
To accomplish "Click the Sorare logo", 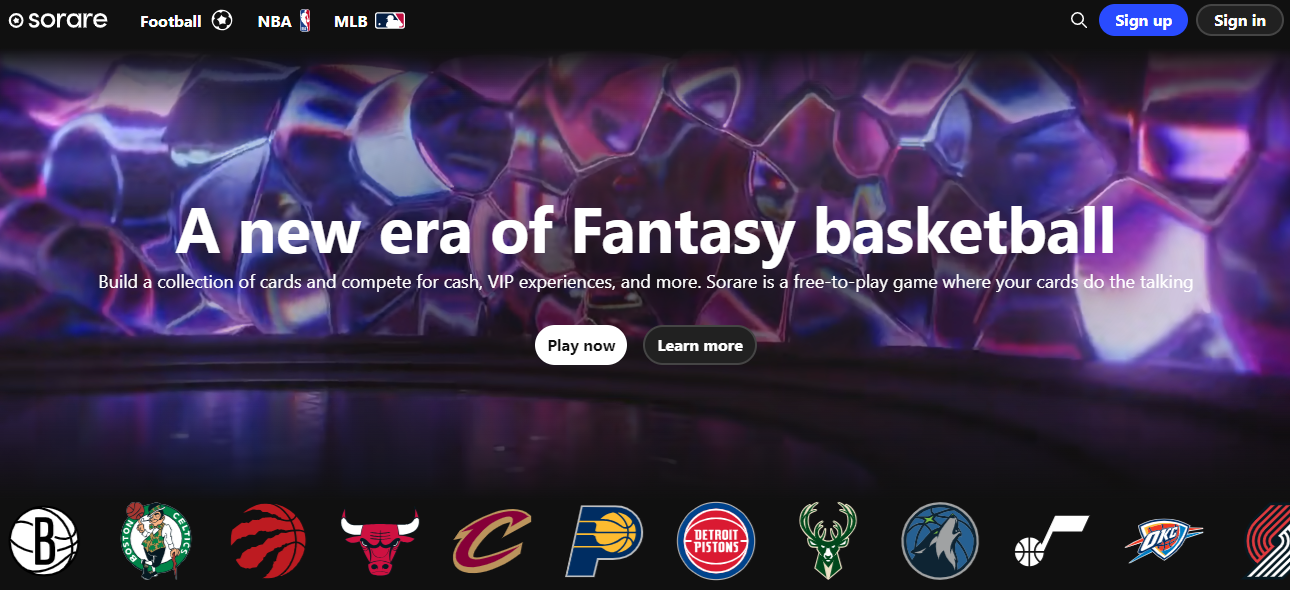I will pos(58,20).
